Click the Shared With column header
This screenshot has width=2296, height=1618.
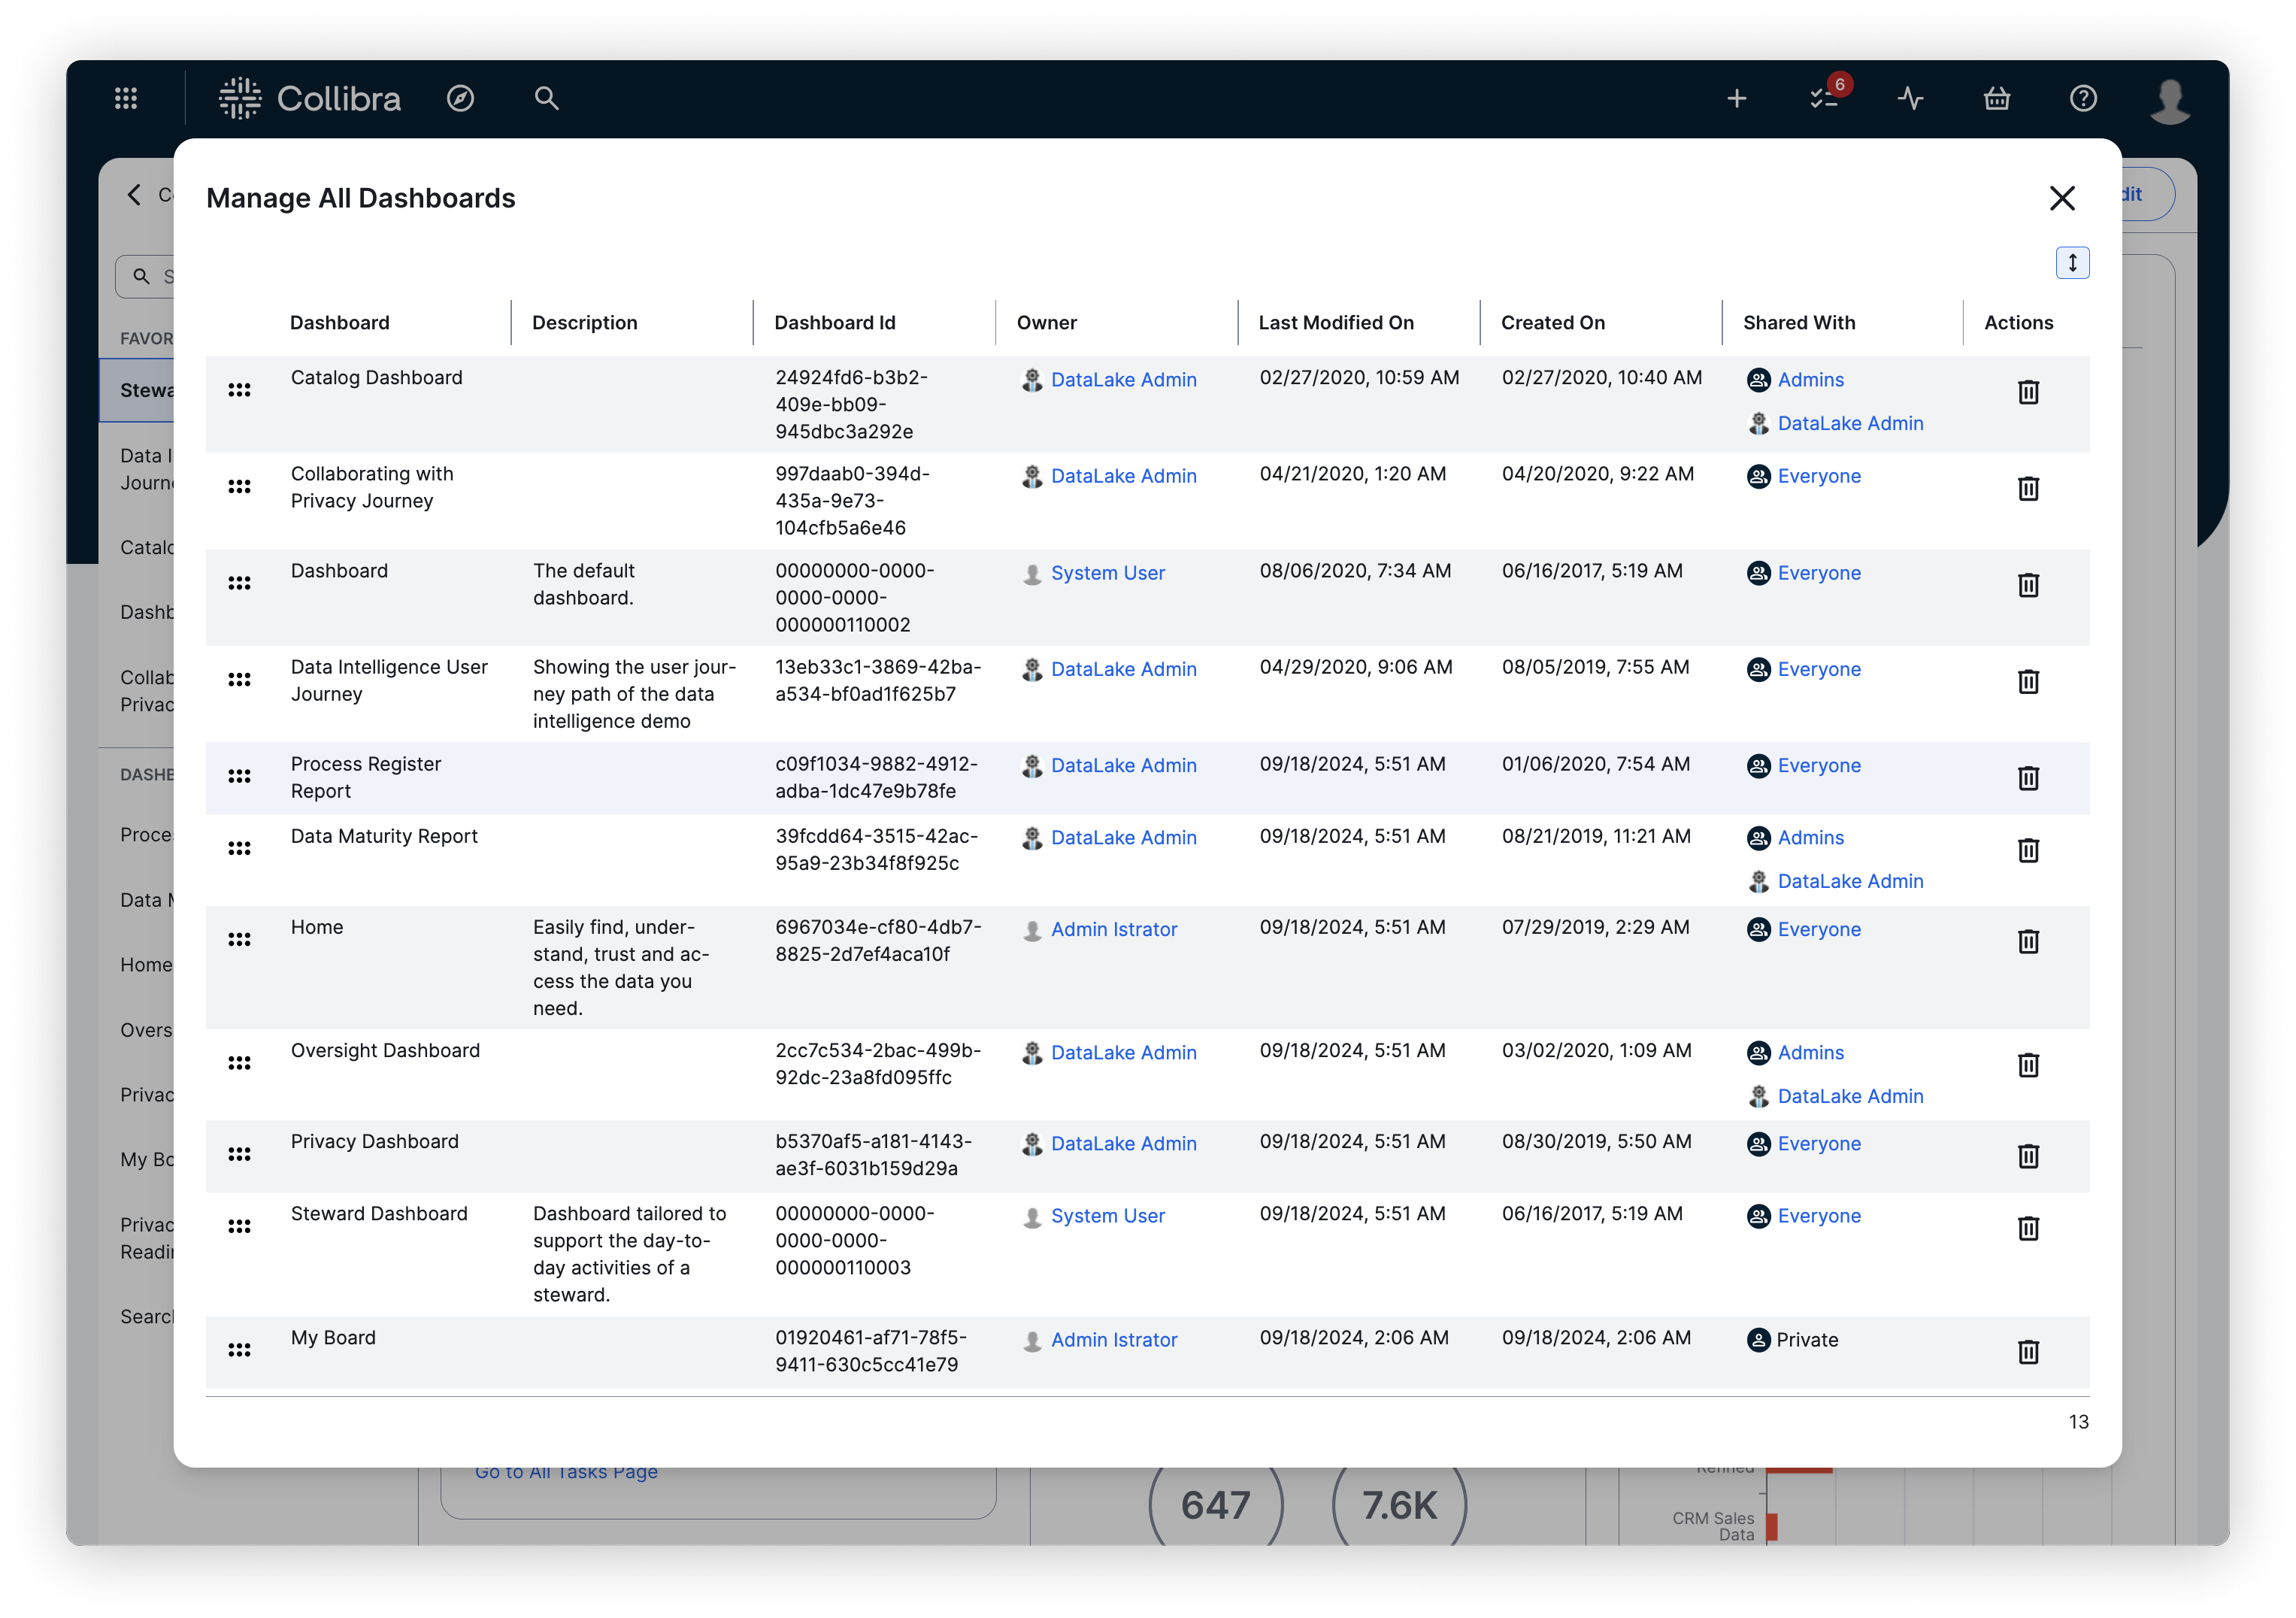[x=1799, y=323]
